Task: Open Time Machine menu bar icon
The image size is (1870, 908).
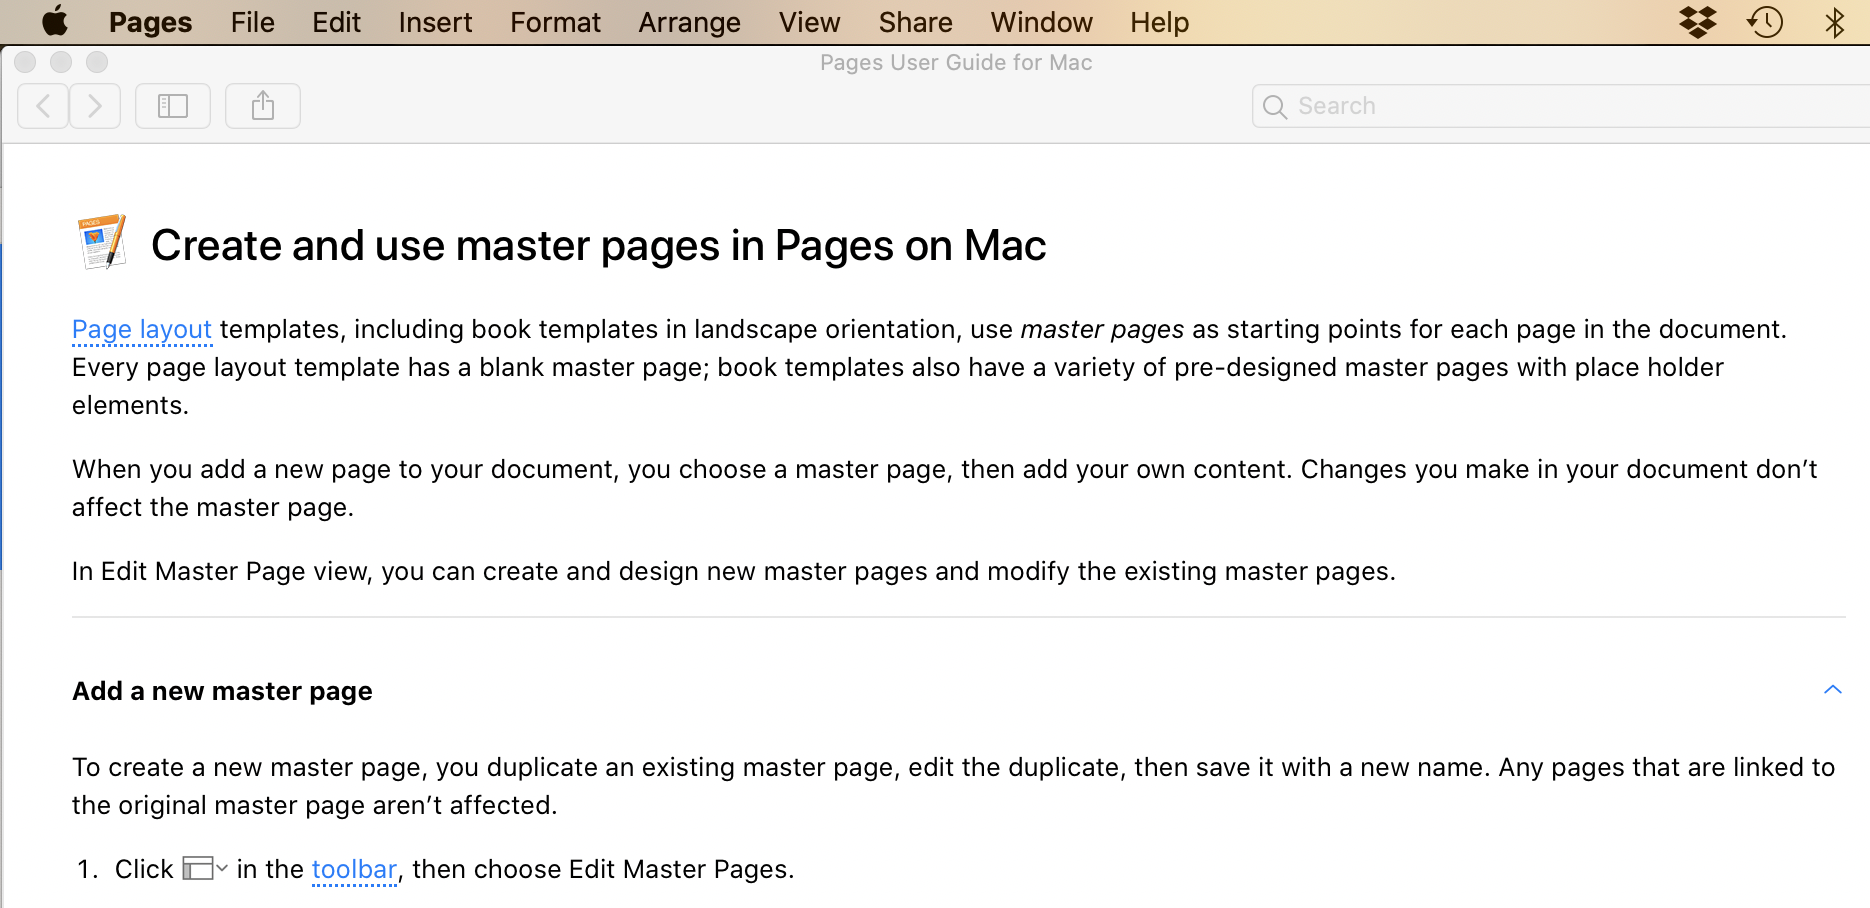Action: [1765, 22]
